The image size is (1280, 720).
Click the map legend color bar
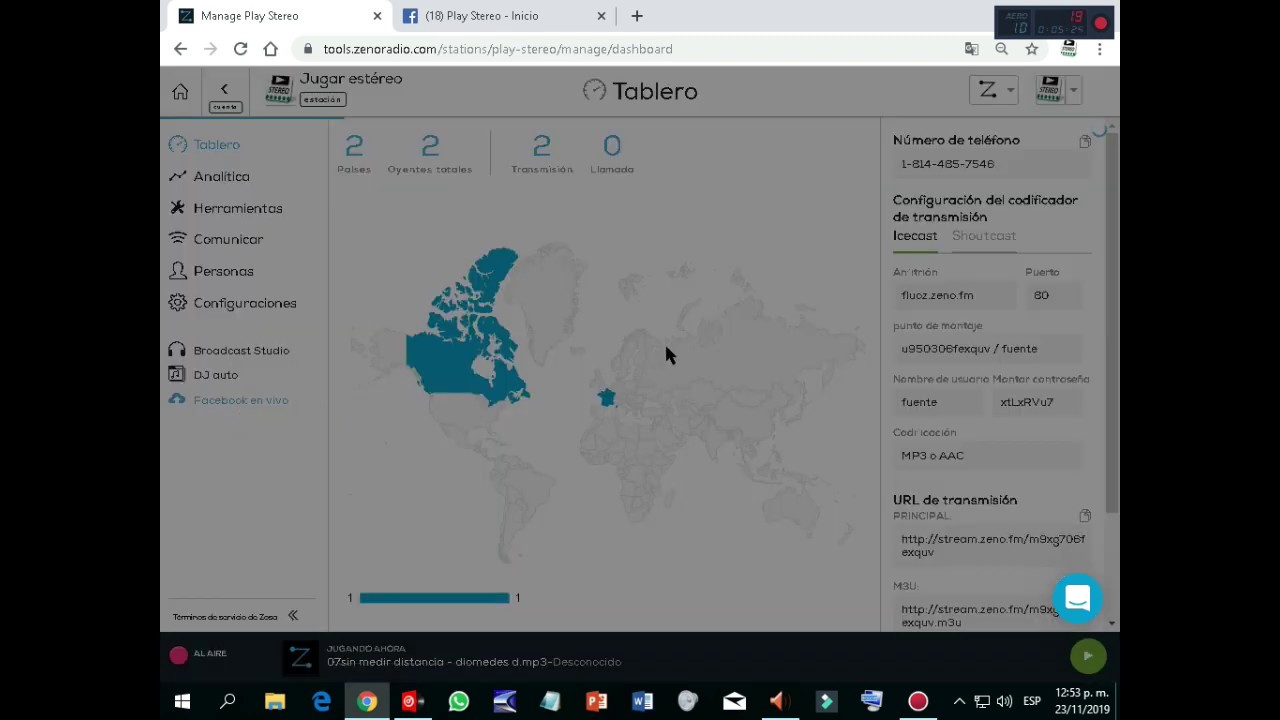pyautogui.click(x=434, y=598)
